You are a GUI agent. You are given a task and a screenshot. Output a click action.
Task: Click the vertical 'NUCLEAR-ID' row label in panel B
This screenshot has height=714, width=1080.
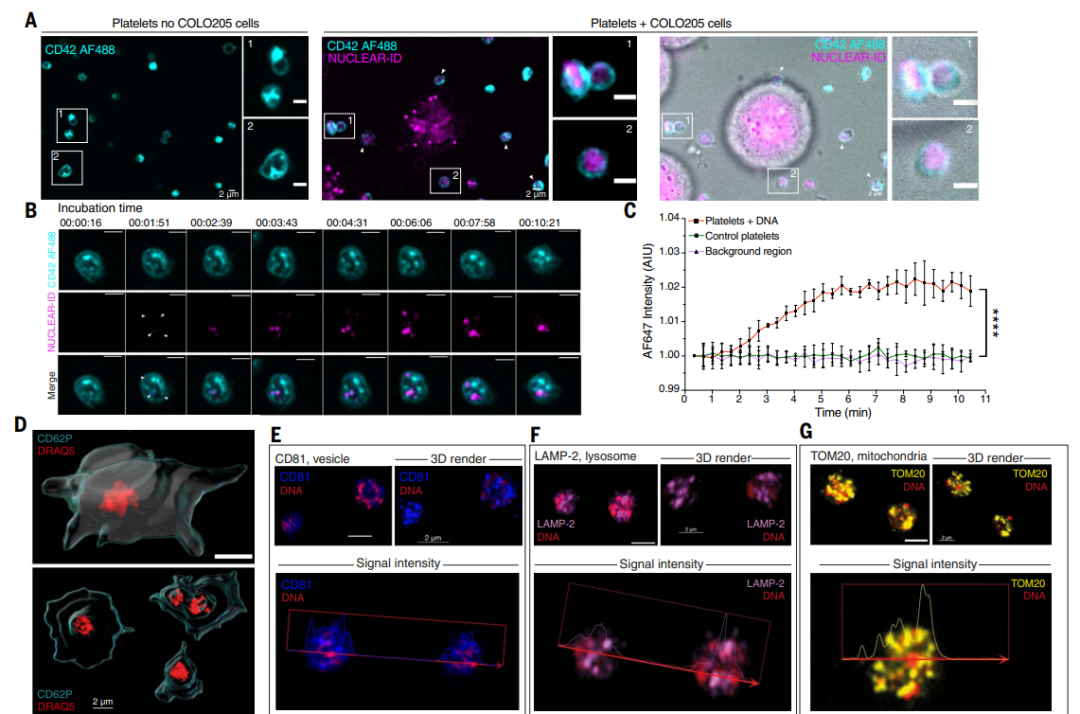pyautogui.click(x=52, y=322)
